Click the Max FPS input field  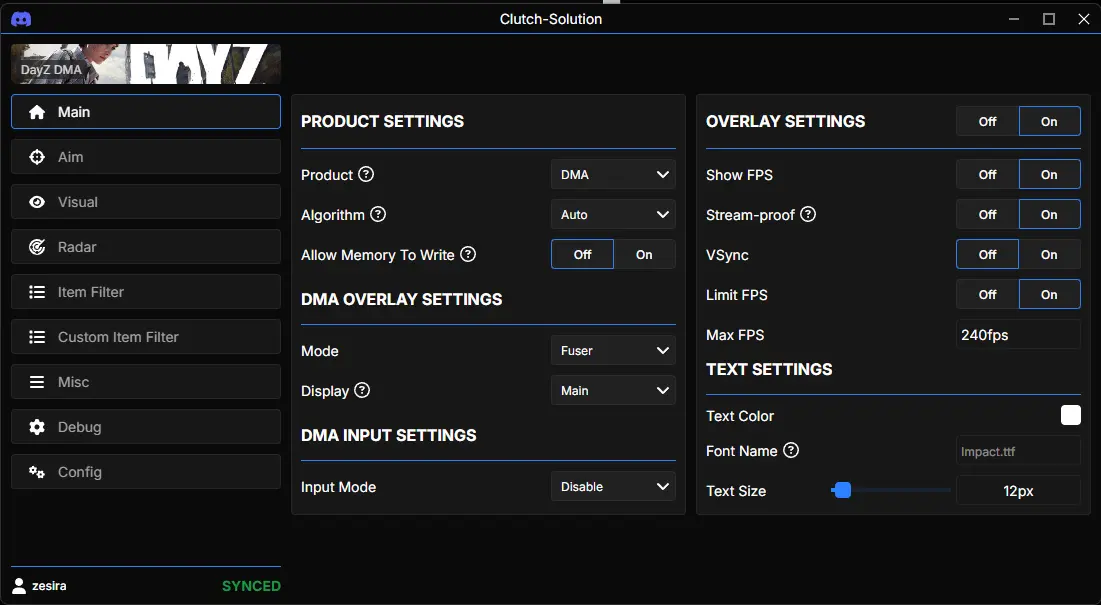(x=1018, y=334)
